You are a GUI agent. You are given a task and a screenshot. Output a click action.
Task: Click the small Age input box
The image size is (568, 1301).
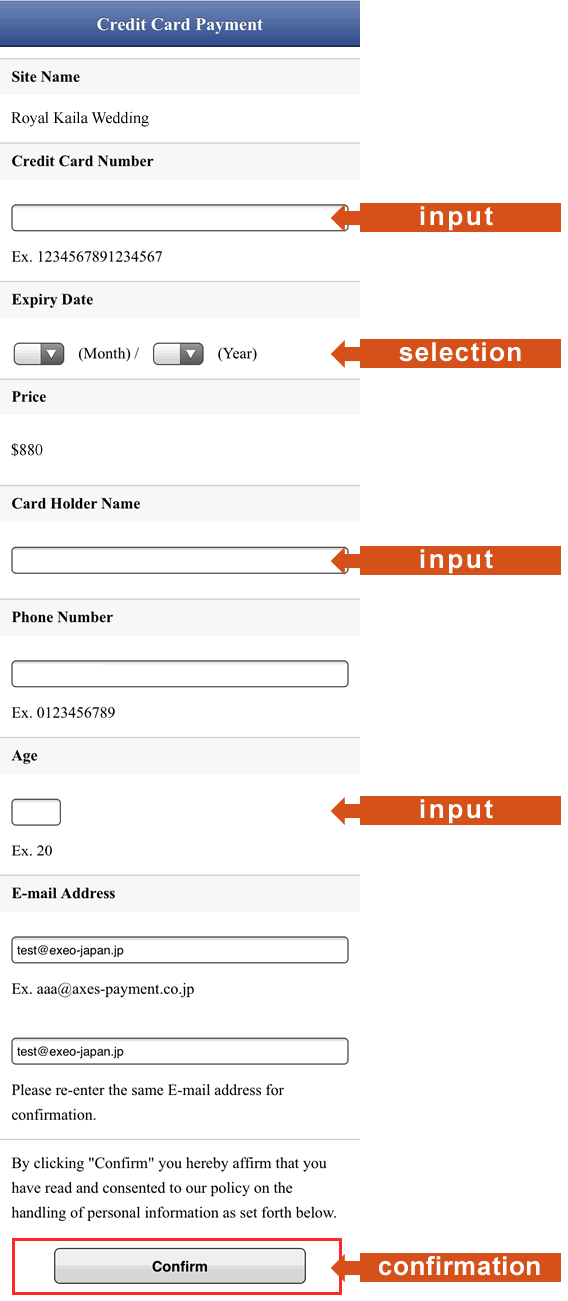(x=36, y=812)
